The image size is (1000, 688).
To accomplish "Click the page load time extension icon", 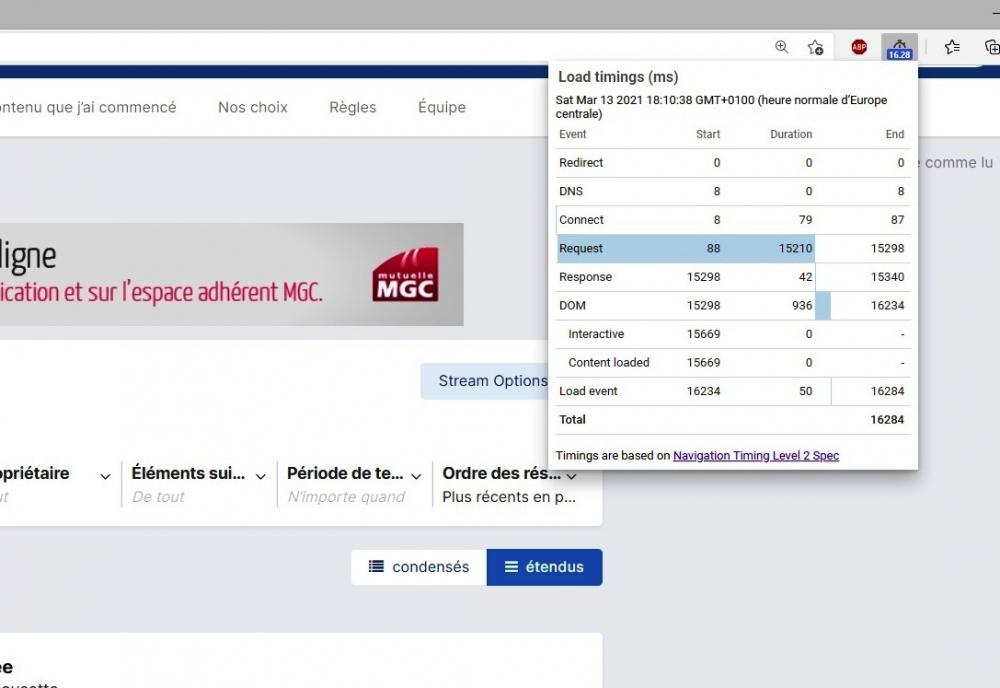I will point(899,47).
